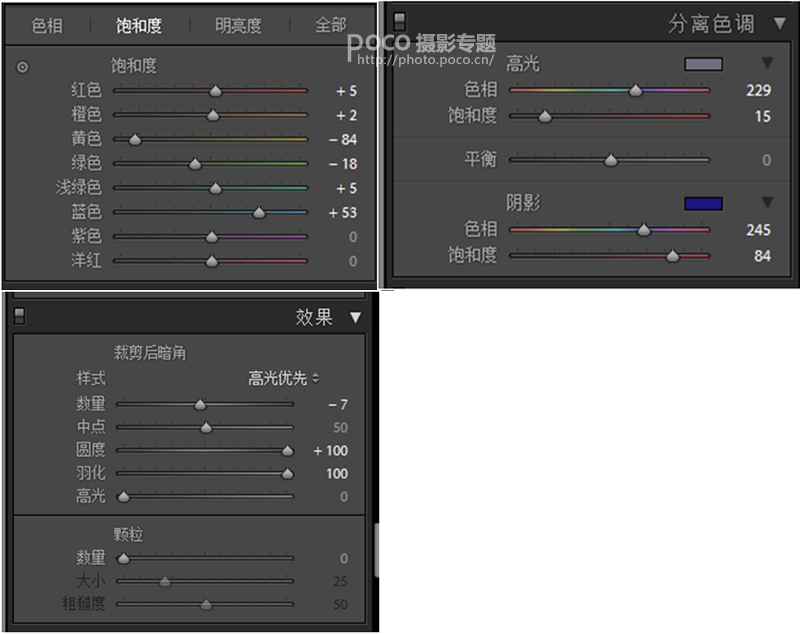
Task: Activate the targeted adjustment tool beside 饱和度
Action: [22, 67]
